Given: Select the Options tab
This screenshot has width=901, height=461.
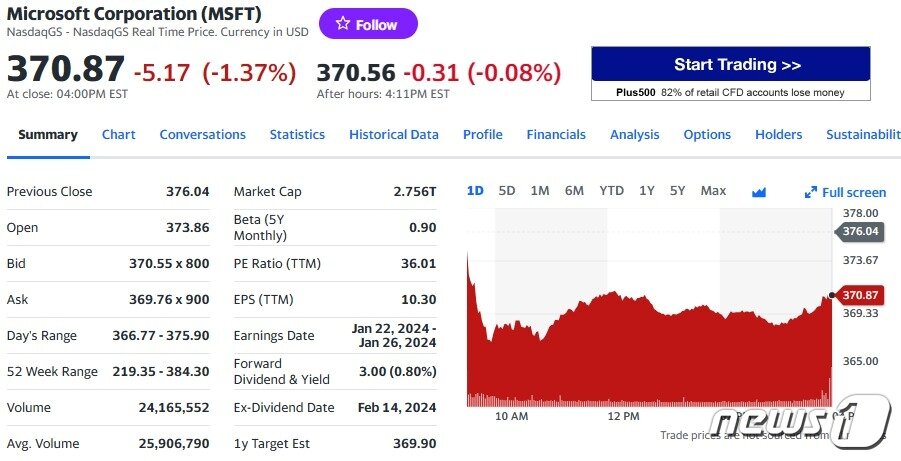Looking at the screenshot, I should click(707, 135).
